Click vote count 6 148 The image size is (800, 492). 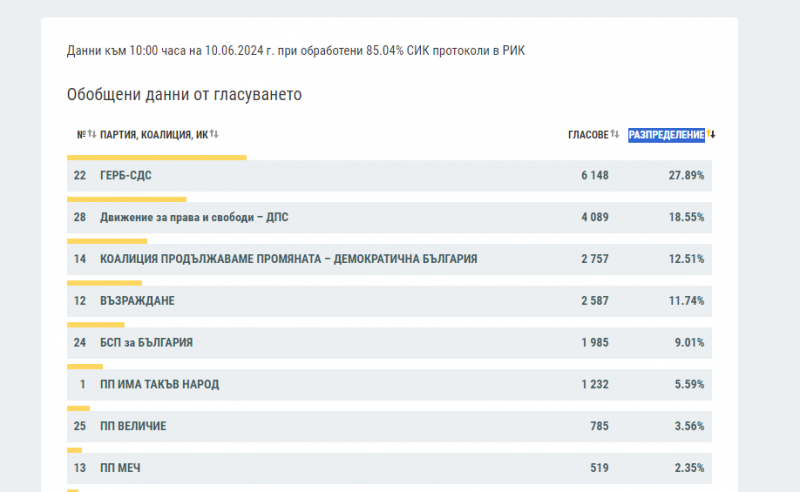pos(595,176)
